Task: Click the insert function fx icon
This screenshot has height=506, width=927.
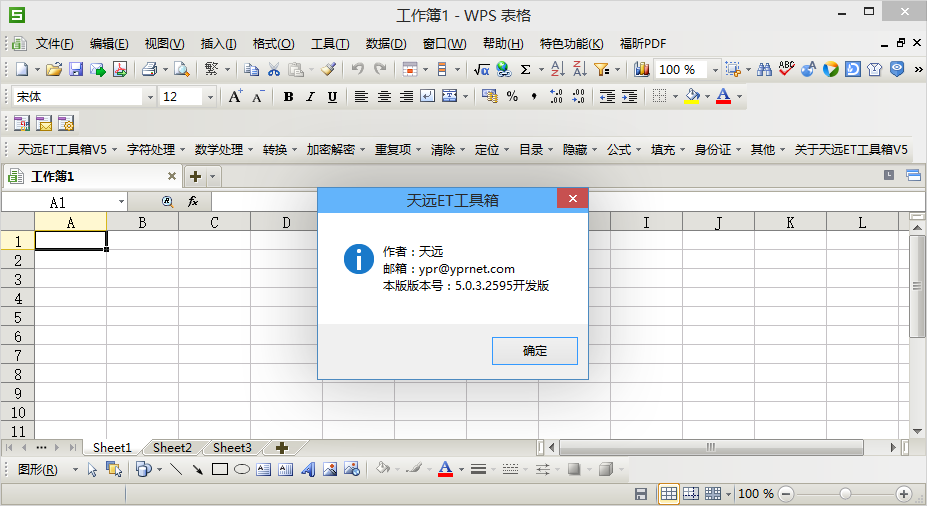Action: [193, 202]
